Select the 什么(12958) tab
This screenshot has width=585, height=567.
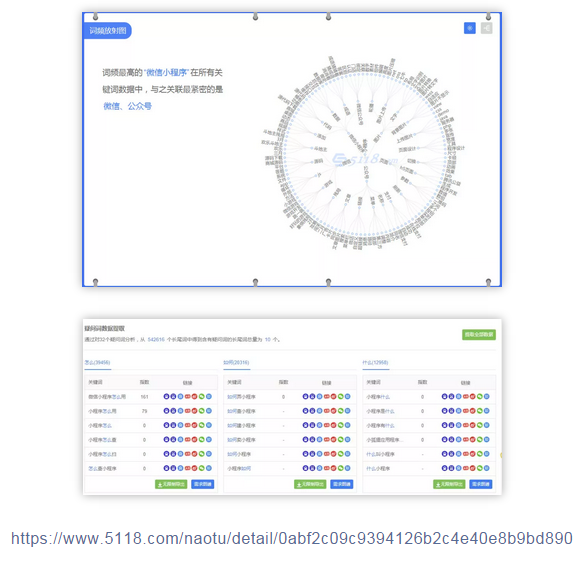[375, 362]
